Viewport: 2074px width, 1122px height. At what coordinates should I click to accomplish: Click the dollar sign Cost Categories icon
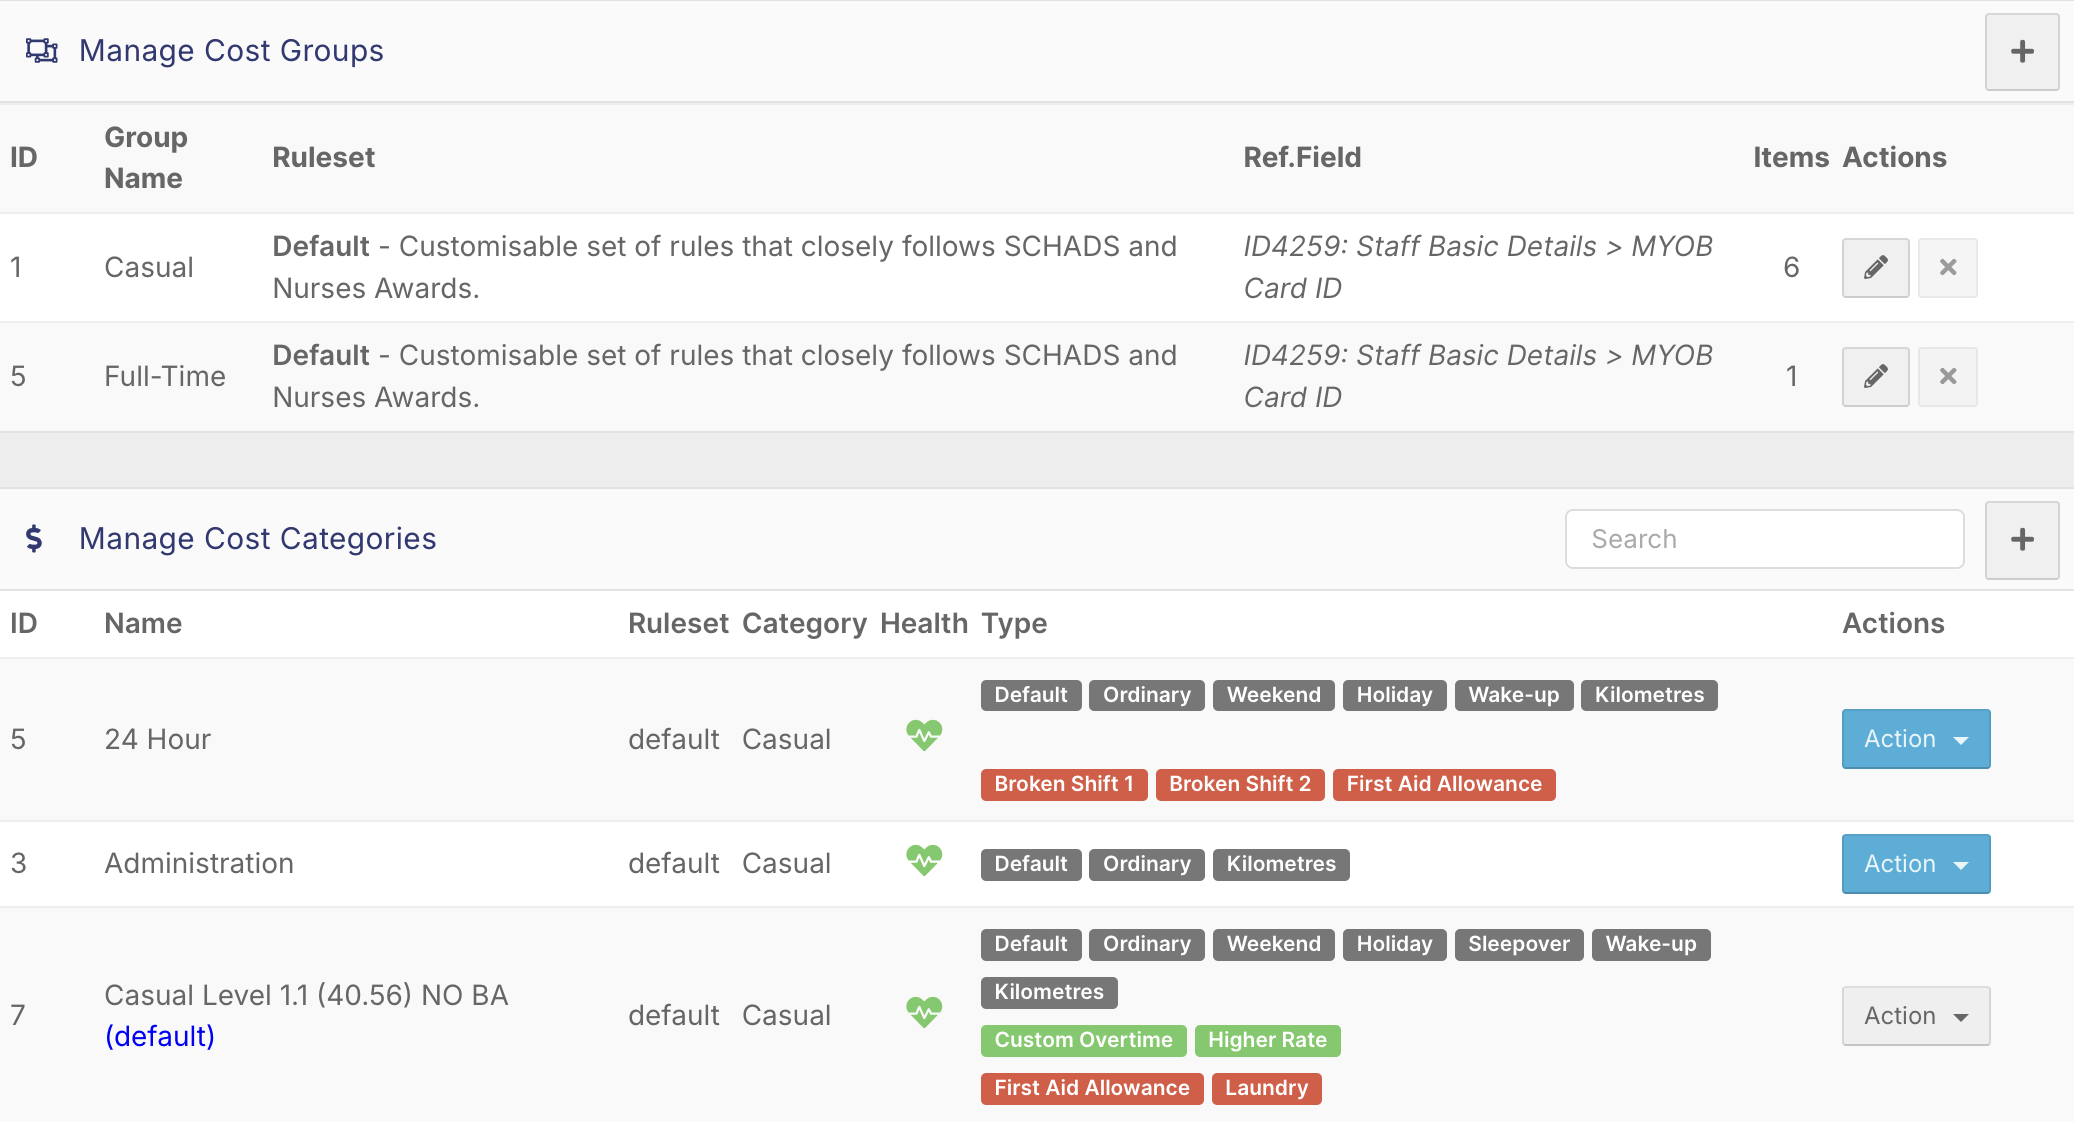(x=34, y=539)
